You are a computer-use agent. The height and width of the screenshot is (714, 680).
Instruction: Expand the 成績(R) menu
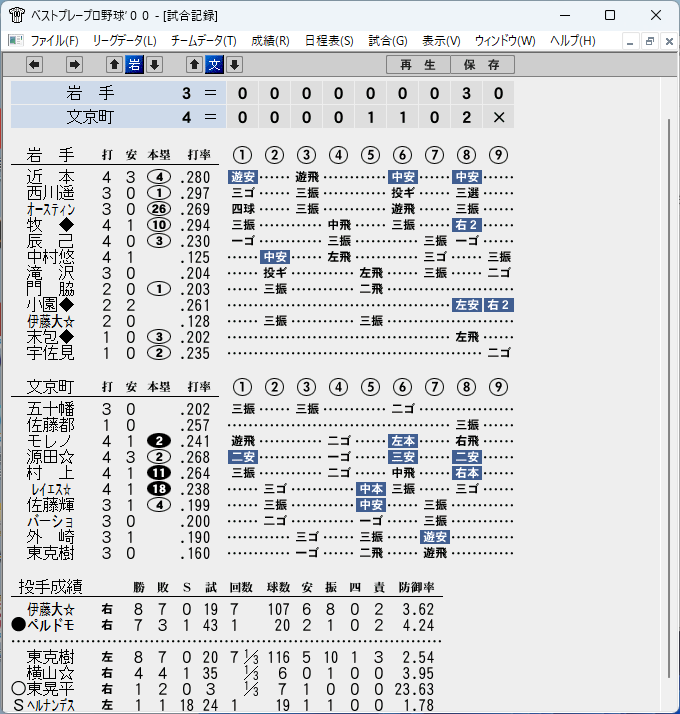(x=271, y=41)
